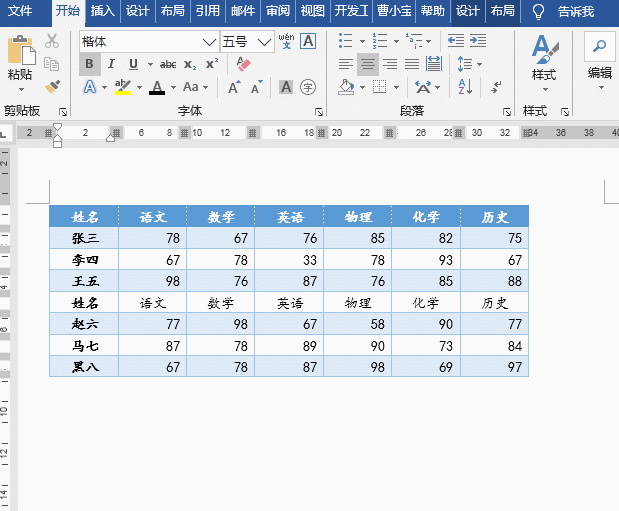Click the Subscript x₂ icon
619x511 pixels.
tap(191, 64)
